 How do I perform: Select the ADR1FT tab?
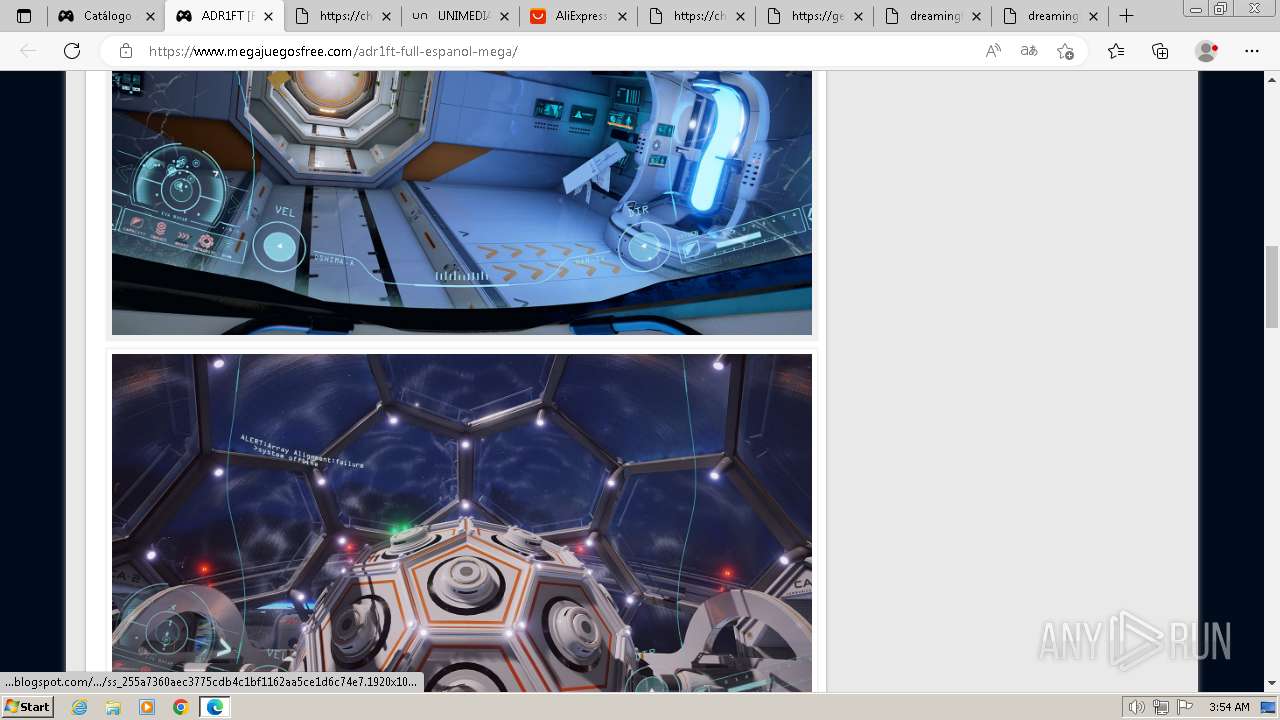pos(225,16)
